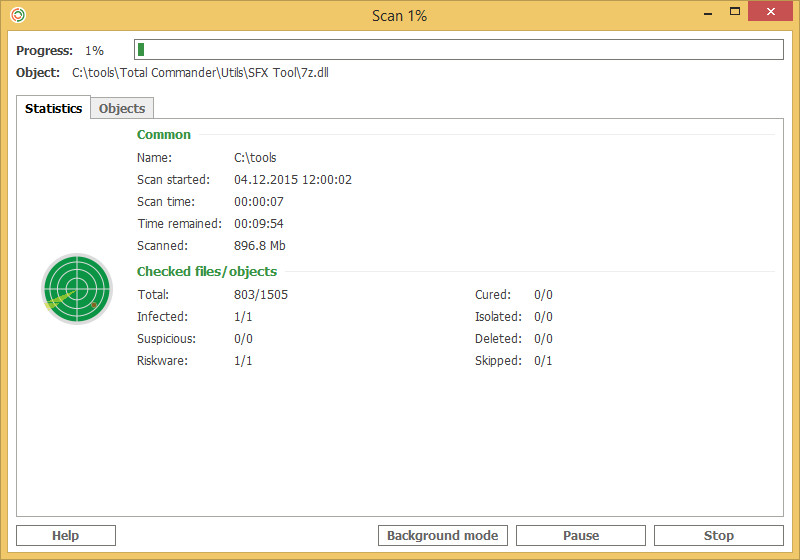The image size is (800, 560).
Task: Click the green radar scan animation icon
Action: point(77,289)
